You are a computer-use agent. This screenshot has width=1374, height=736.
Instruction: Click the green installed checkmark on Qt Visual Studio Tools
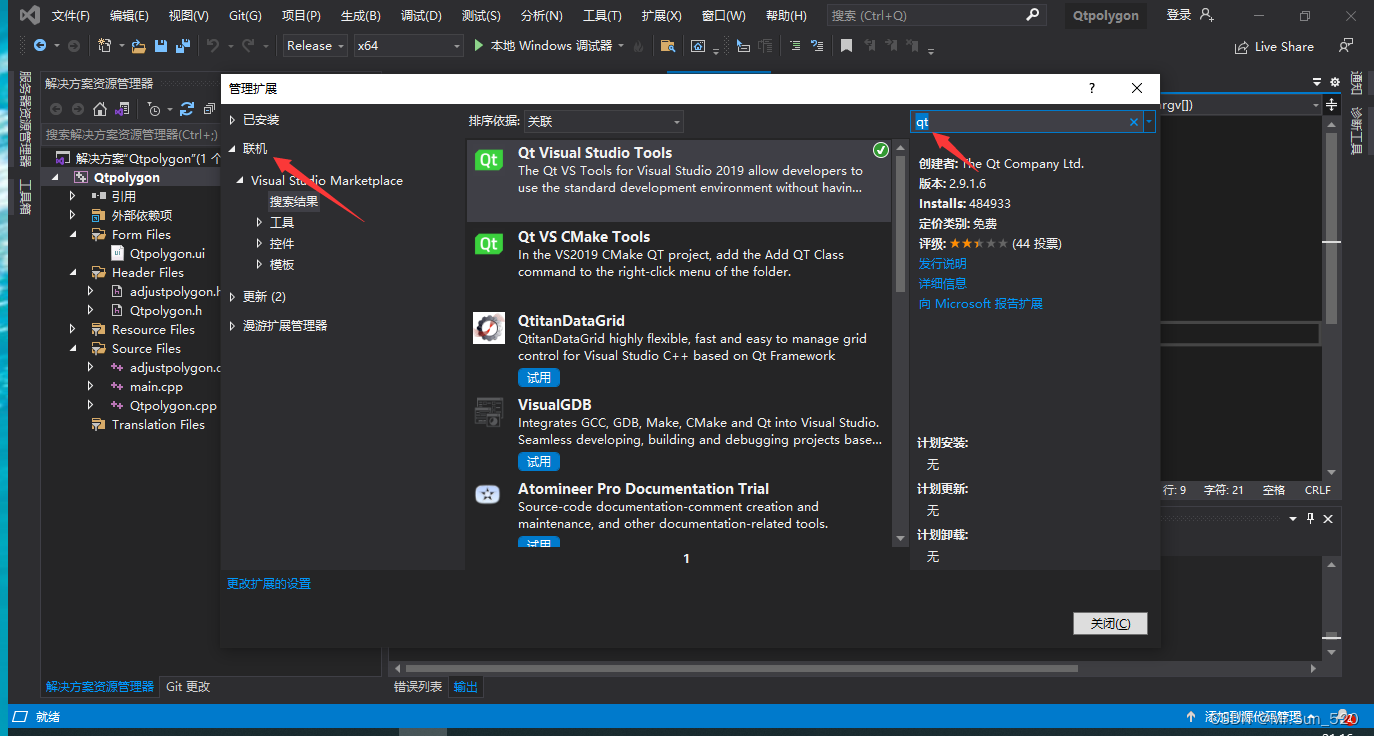point(880,151)
